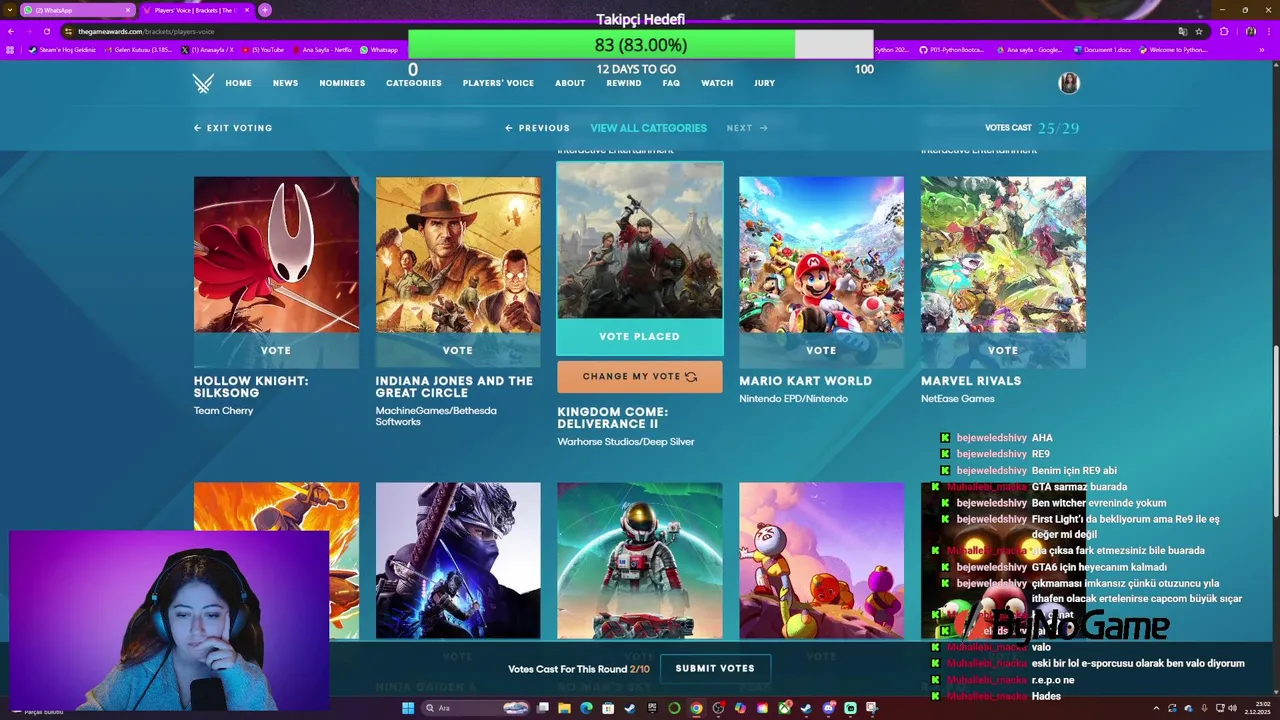The width and height of the screenshot is (1280, 720).
Task: Select the No Man's Sky astronaut cover image
Action: tap(640, 561)
